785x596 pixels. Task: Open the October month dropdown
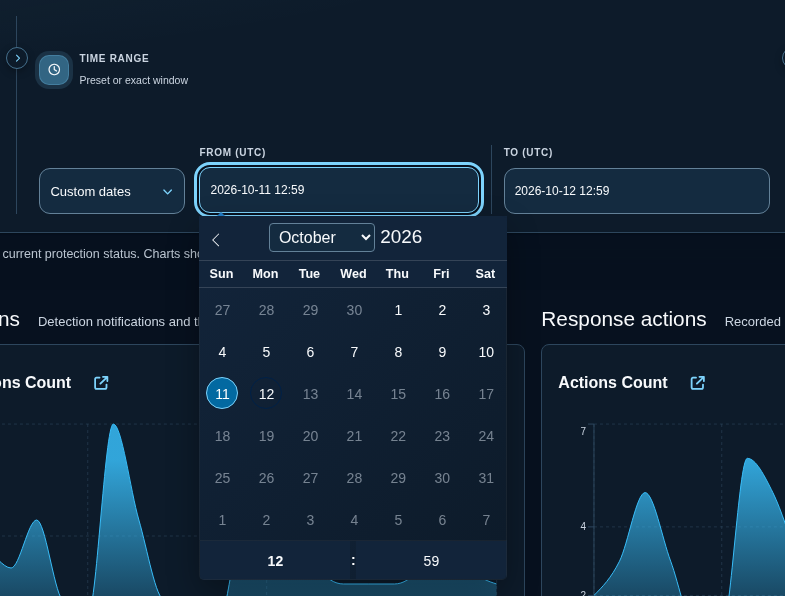(x=321, y=237)
